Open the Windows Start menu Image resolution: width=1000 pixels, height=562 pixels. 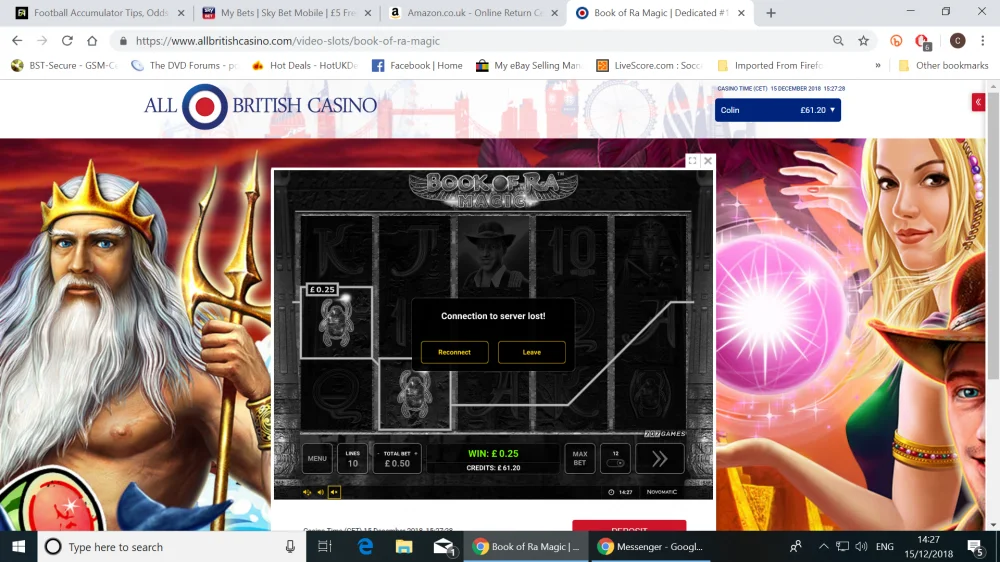pyautogui.click(x=18, y=547)
